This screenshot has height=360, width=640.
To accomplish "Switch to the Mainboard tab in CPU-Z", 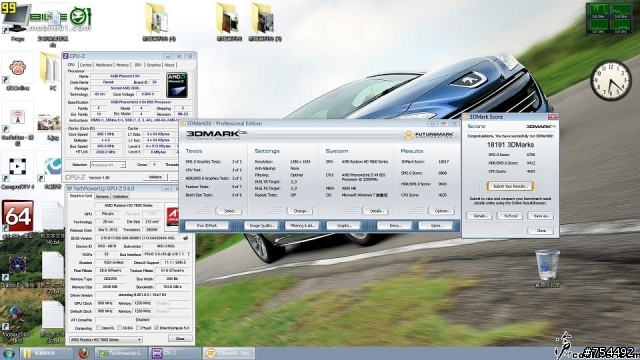I will pyautogui.click(x=104, y=65).
